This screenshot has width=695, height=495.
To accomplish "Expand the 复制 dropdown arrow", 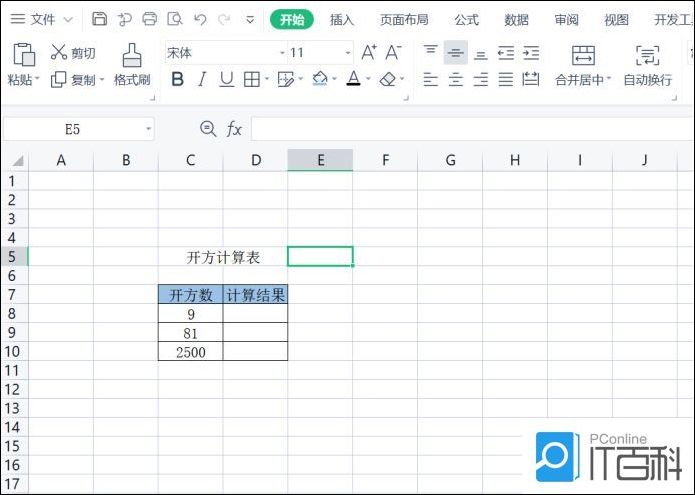I will 102,80.
